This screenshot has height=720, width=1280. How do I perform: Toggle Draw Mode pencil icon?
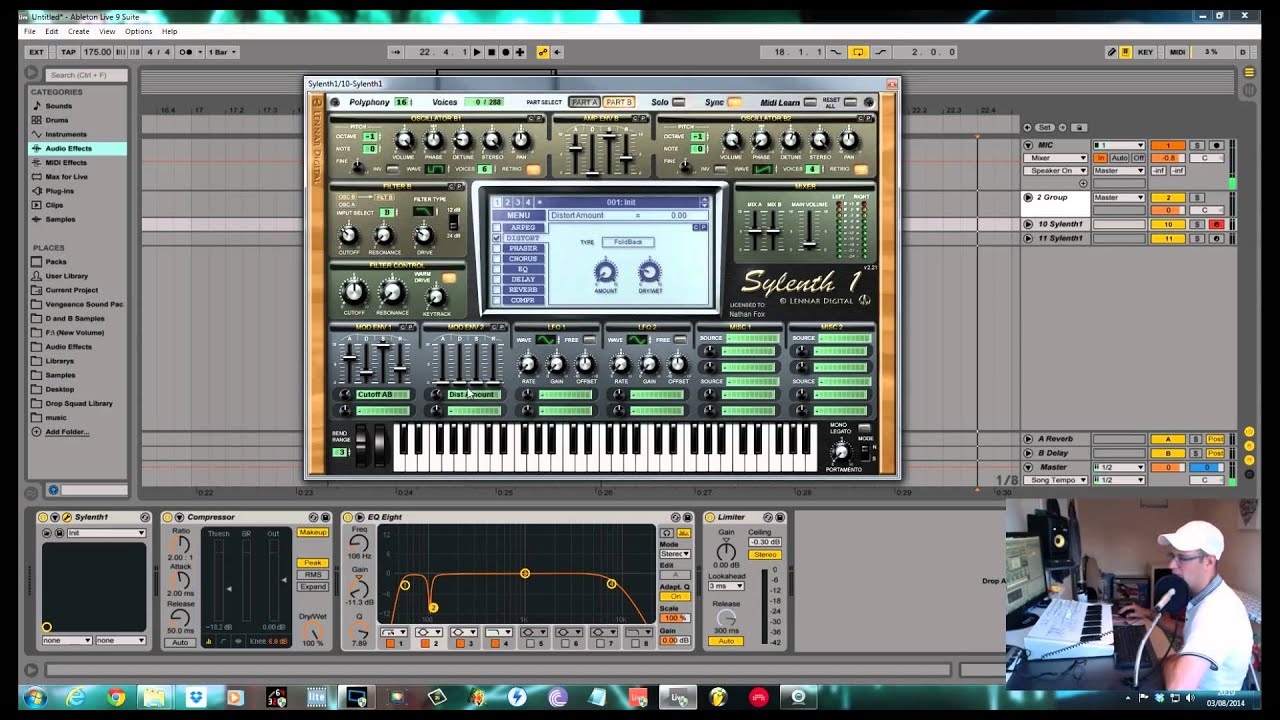pos(1111,52)
